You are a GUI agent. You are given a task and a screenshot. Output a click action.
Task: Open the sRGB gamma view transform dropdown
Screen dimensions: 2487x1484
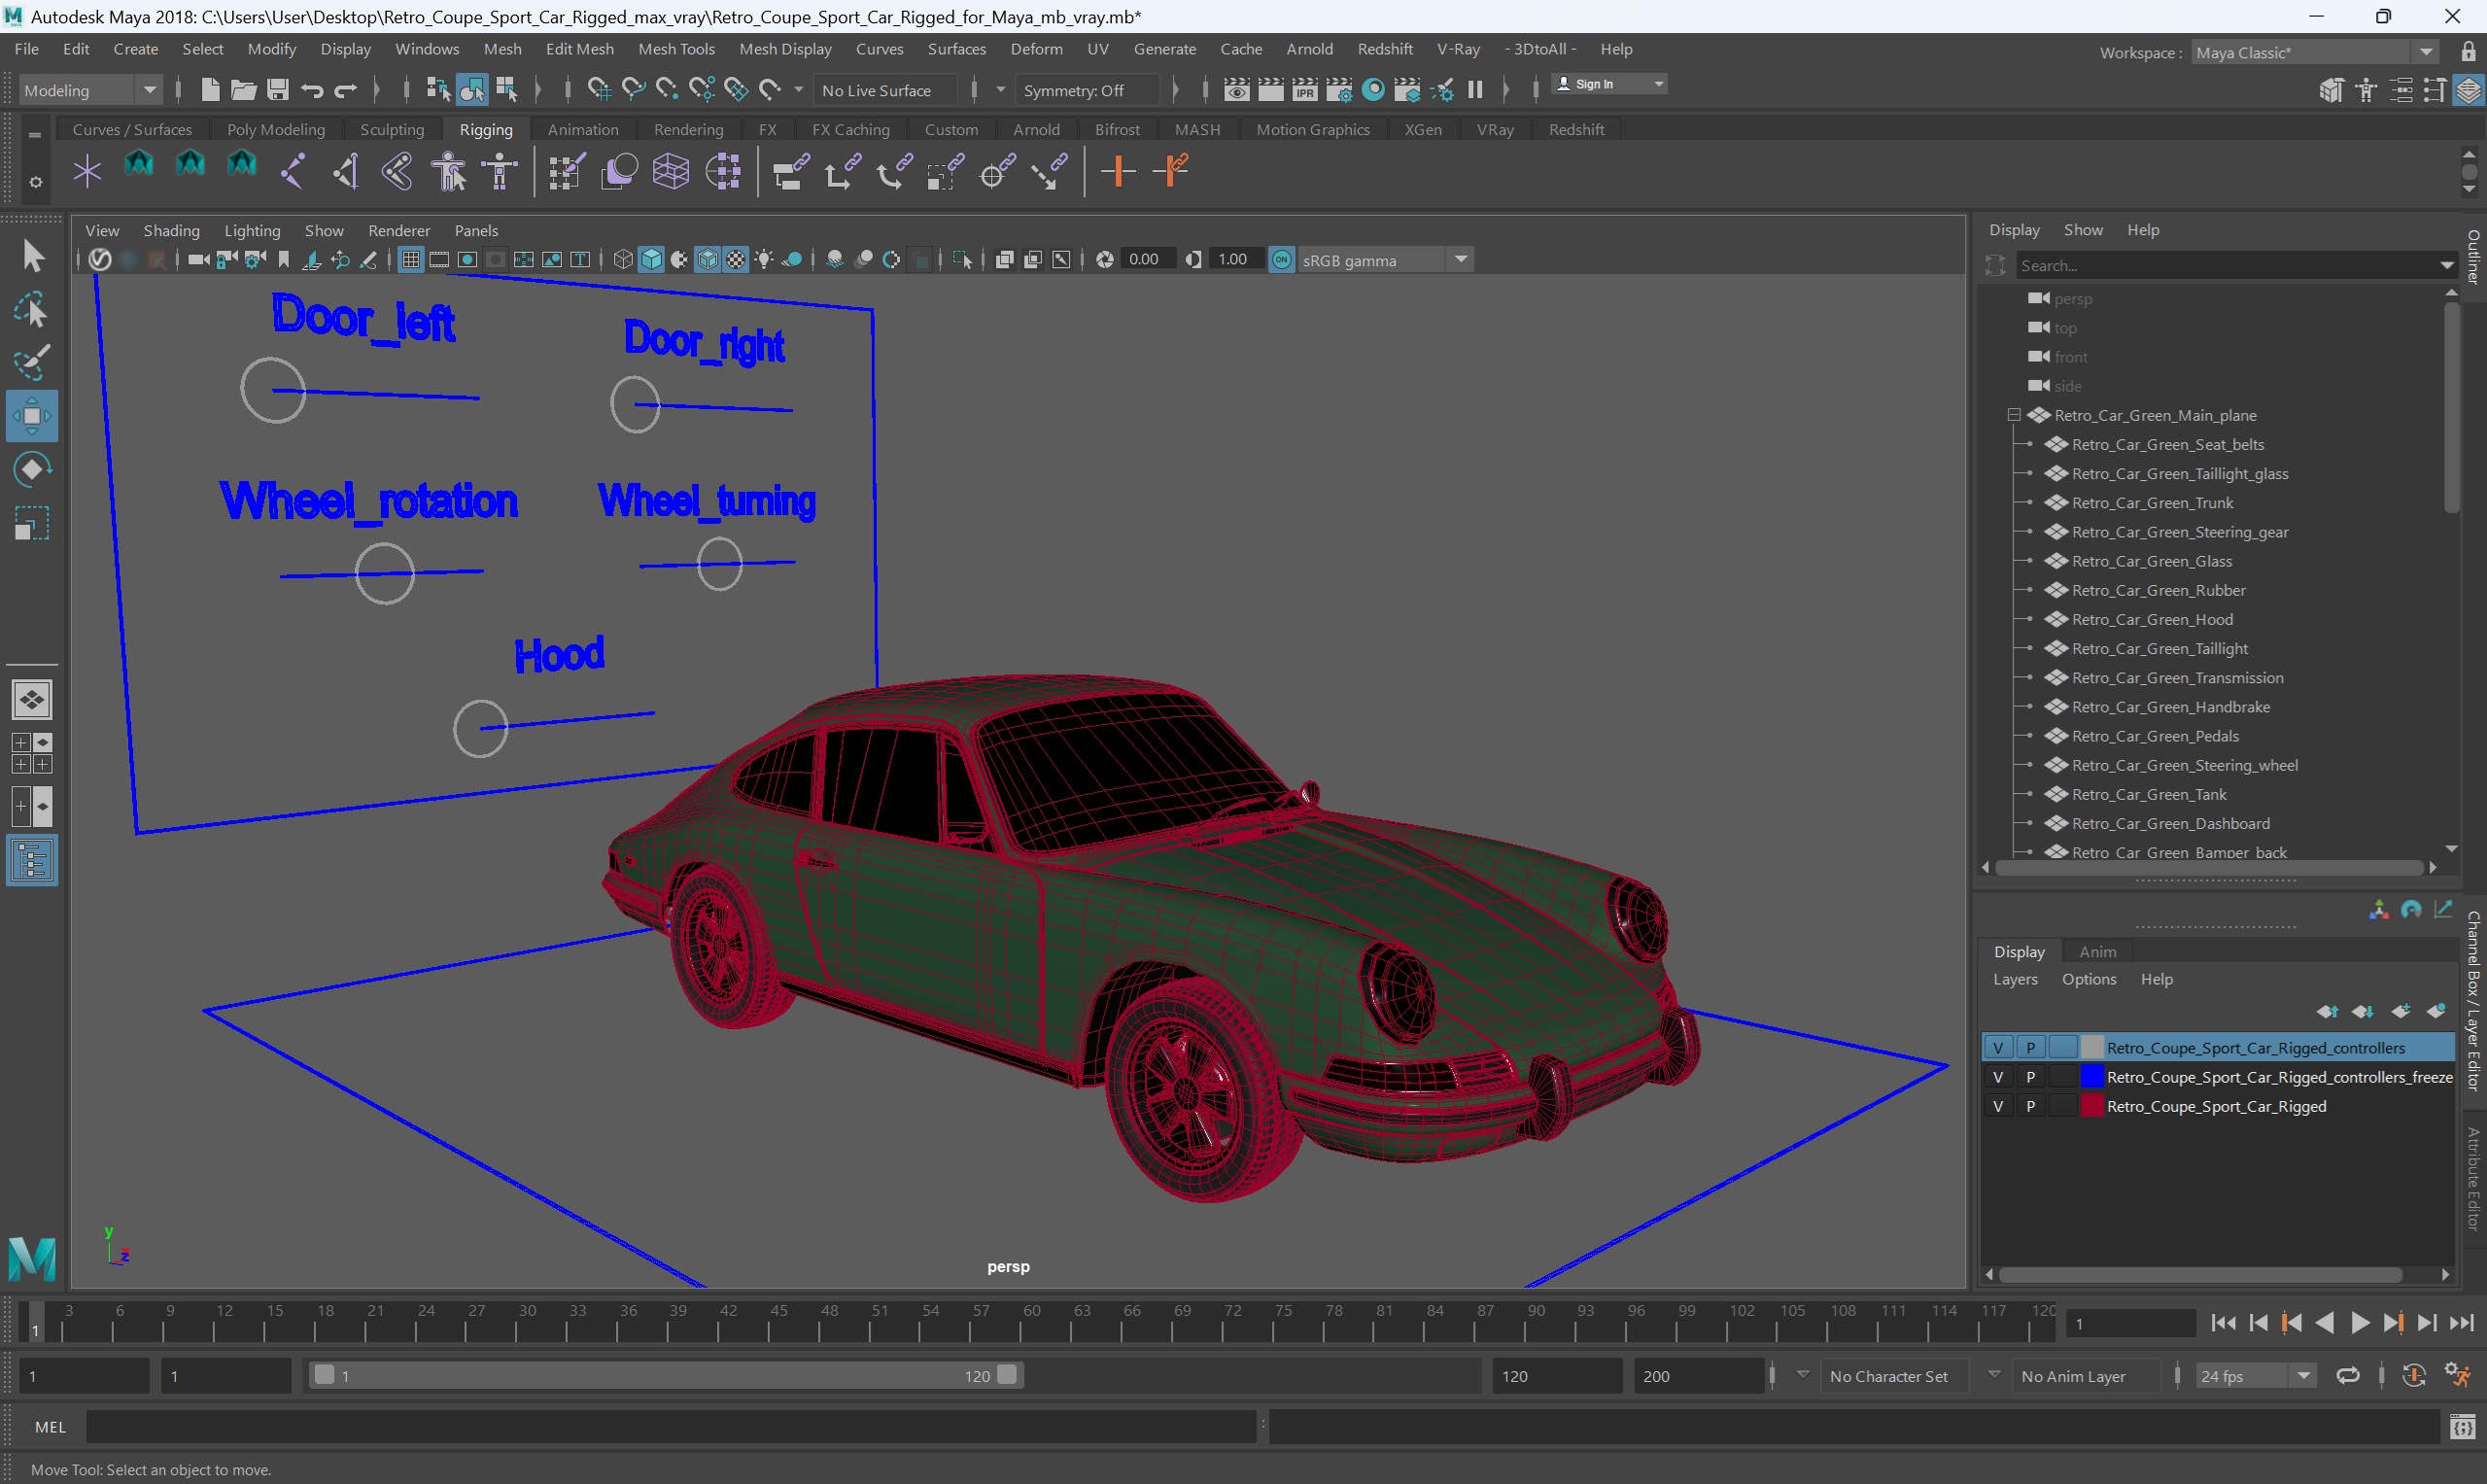1386,260
